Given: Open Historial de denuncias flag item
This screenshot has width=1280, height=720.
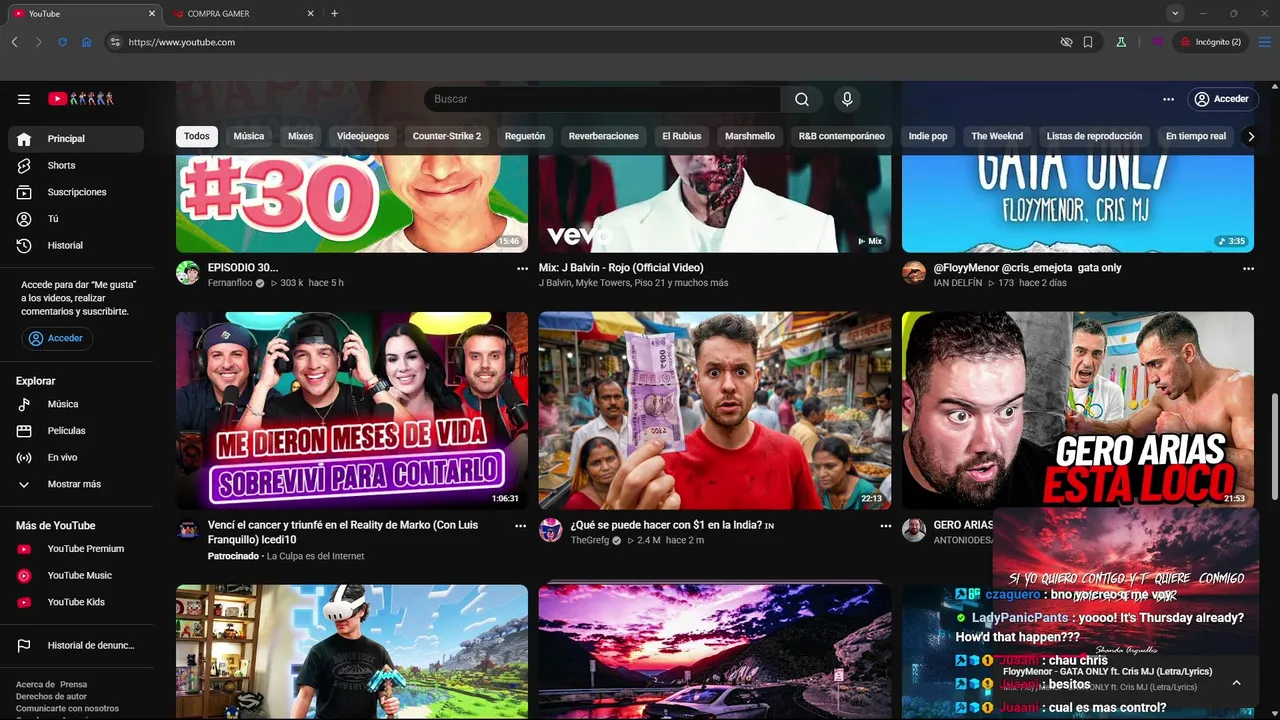Looking at the screenshot, I should click(76, 646).
